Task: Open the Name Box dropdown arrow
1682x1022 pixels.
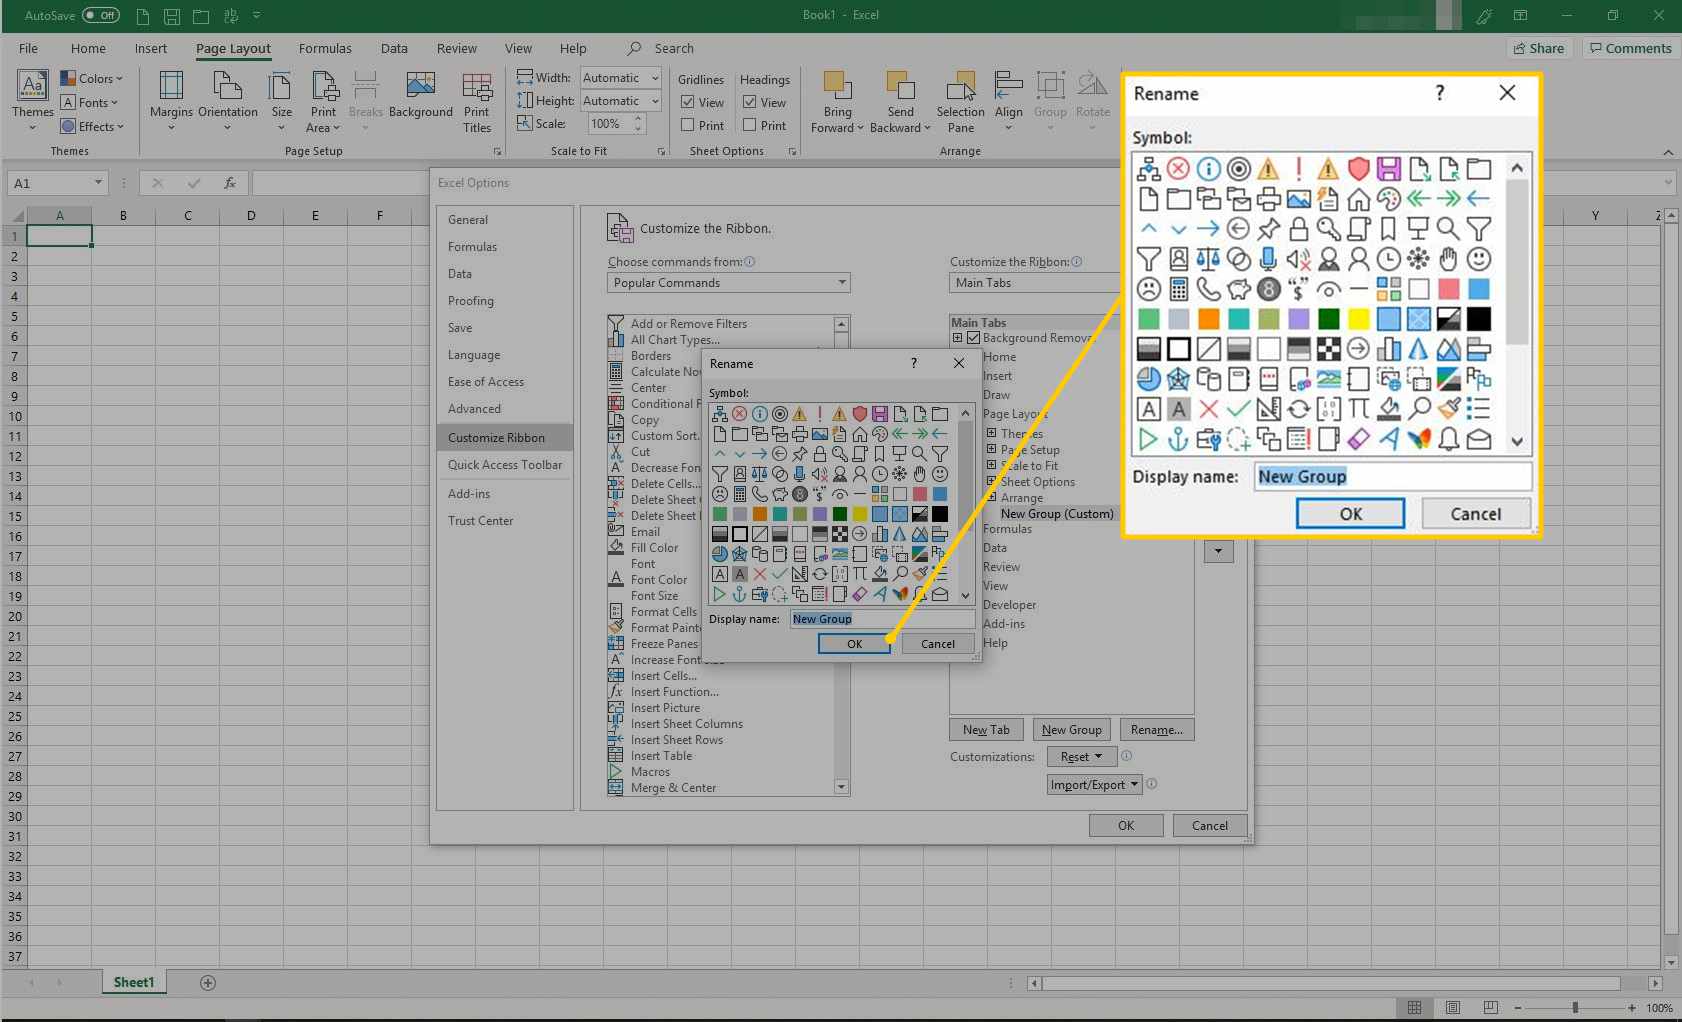Action: (98, 183)
